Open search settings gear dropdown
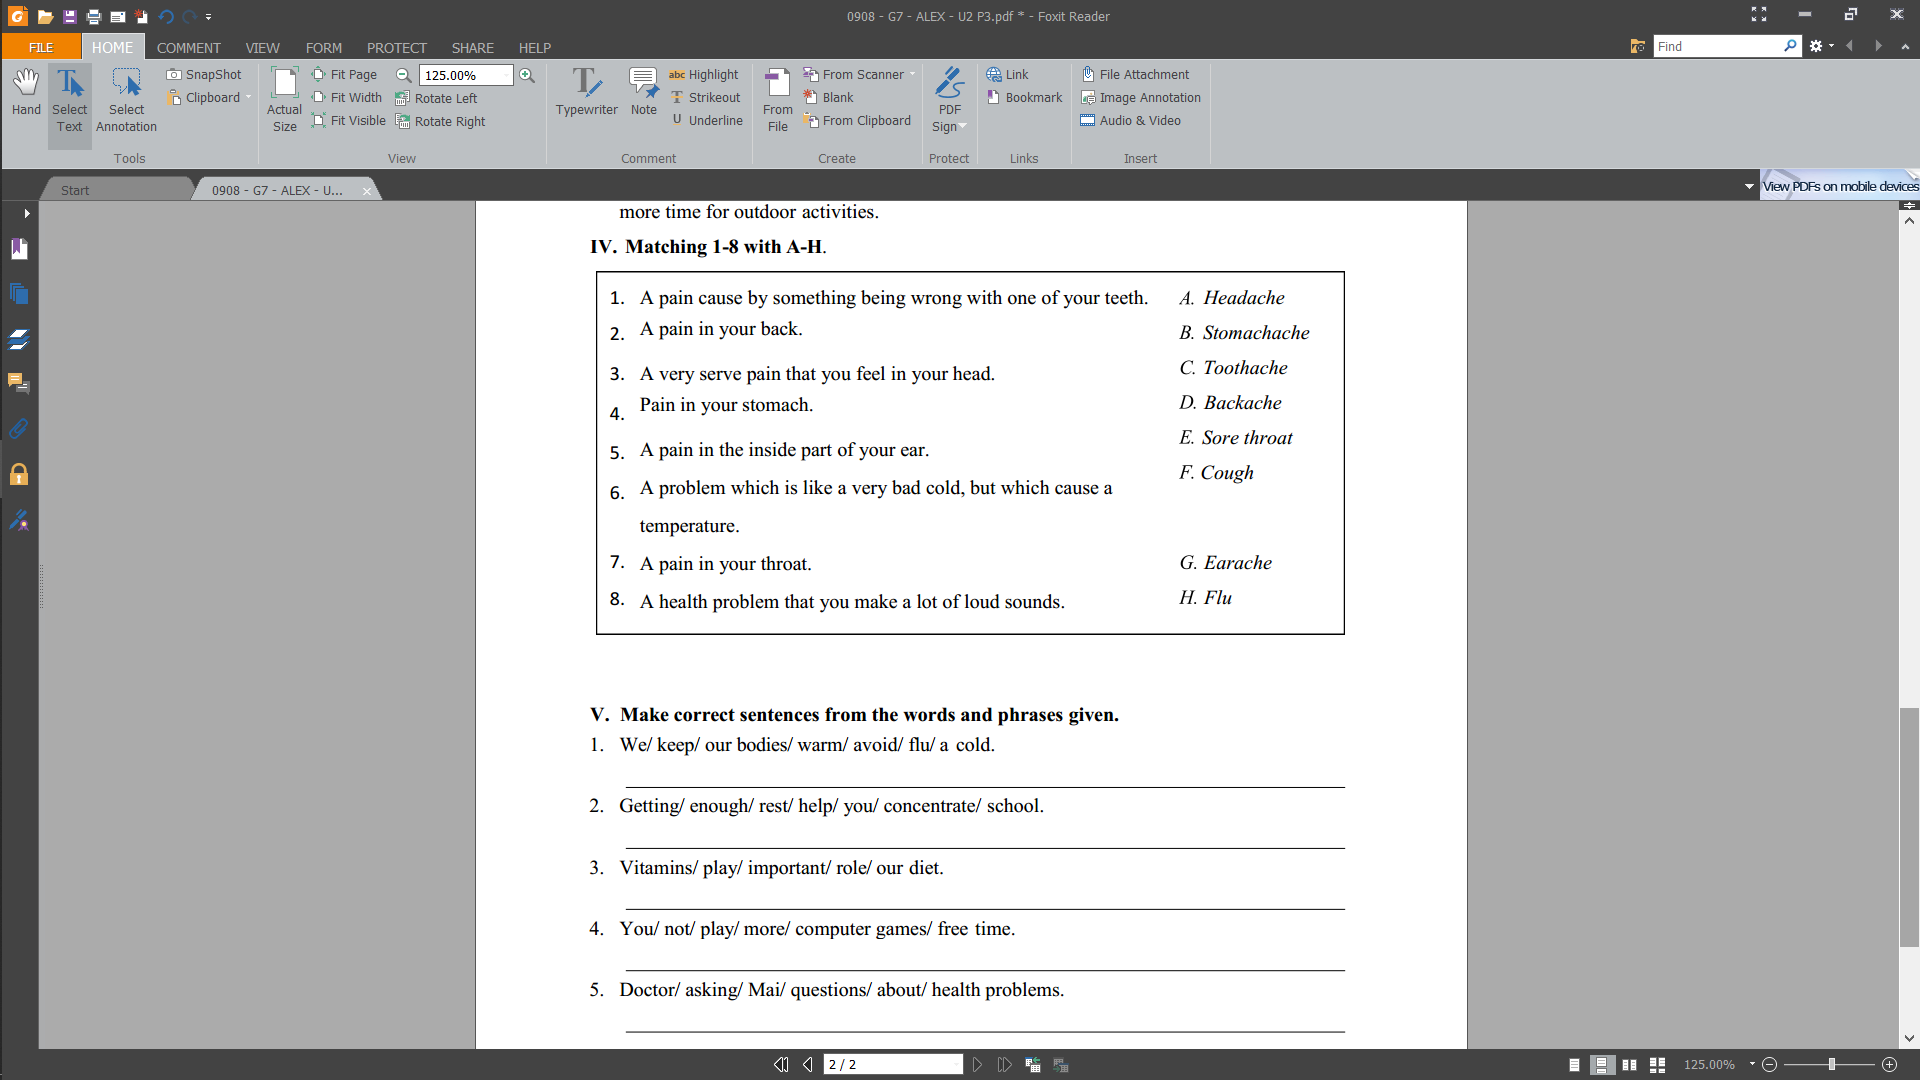 1821,46
